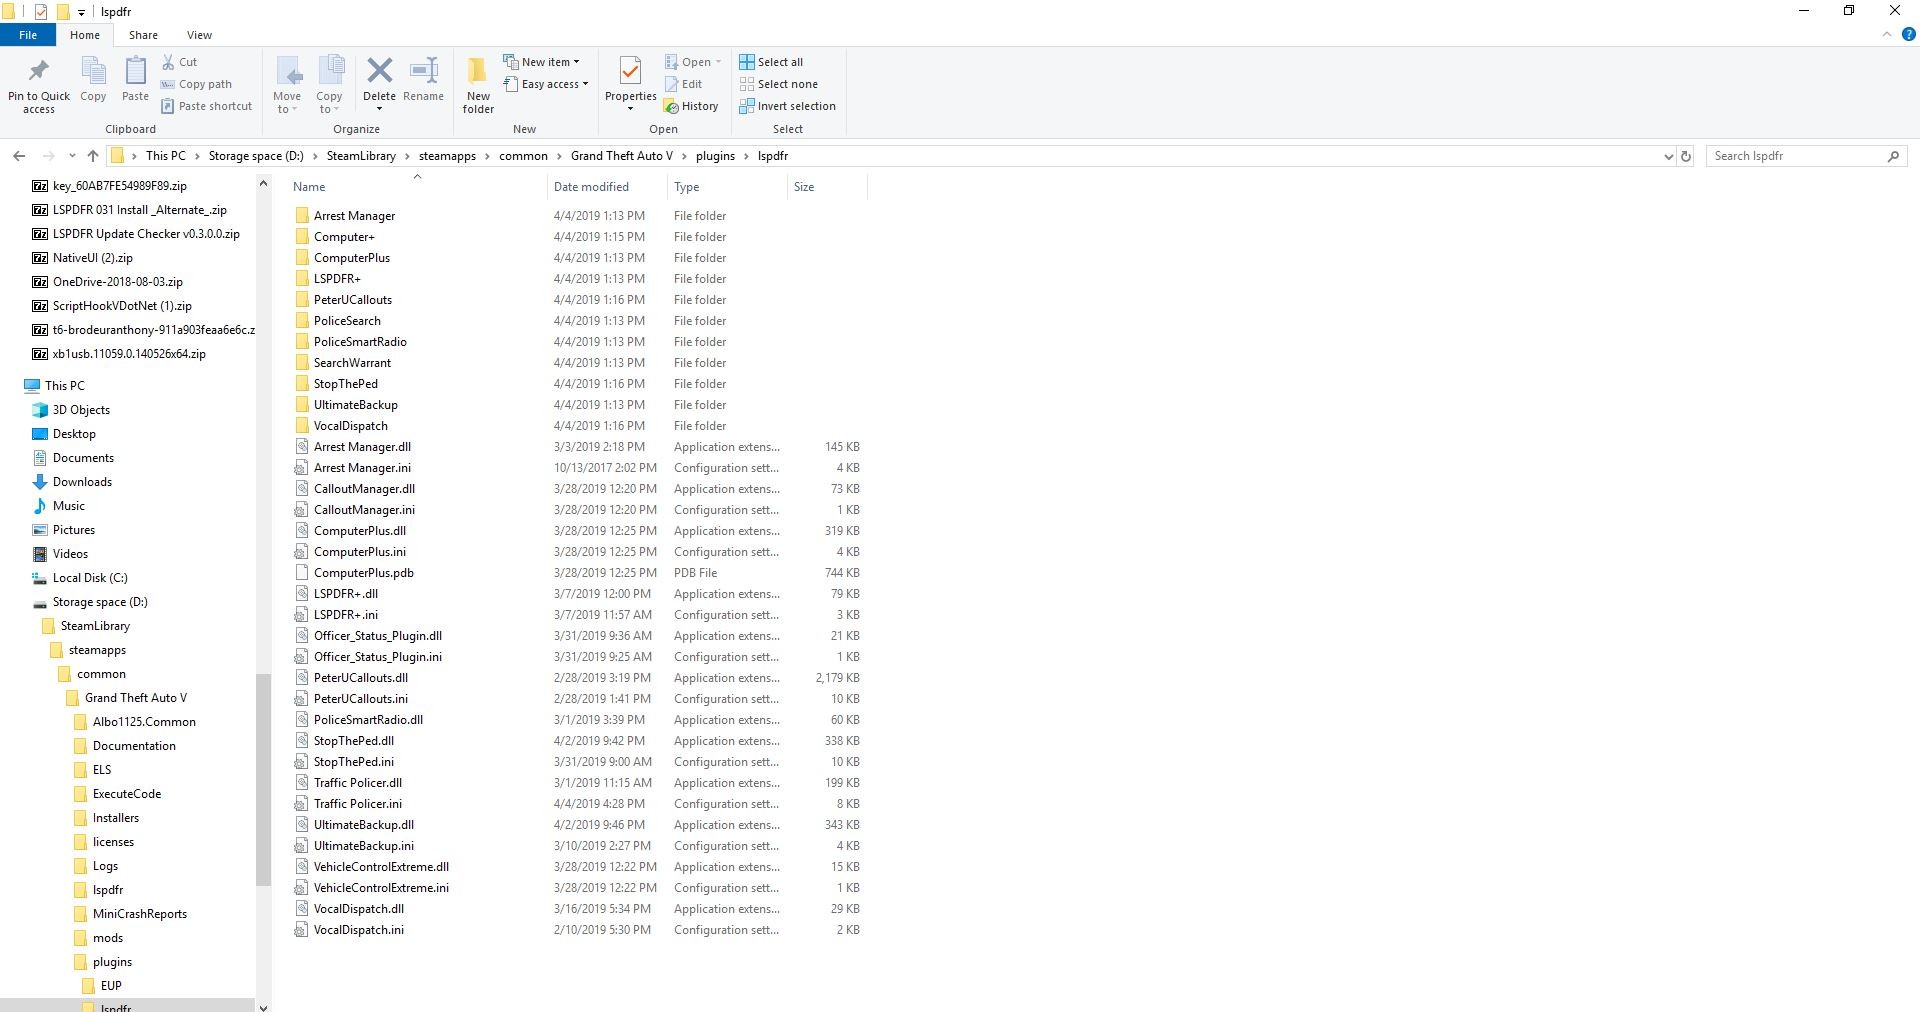Viewport: 1920px width, 1012px height.
Task: Select NativeUI (2).zip in the navigation pane
Action: point(92,258)
